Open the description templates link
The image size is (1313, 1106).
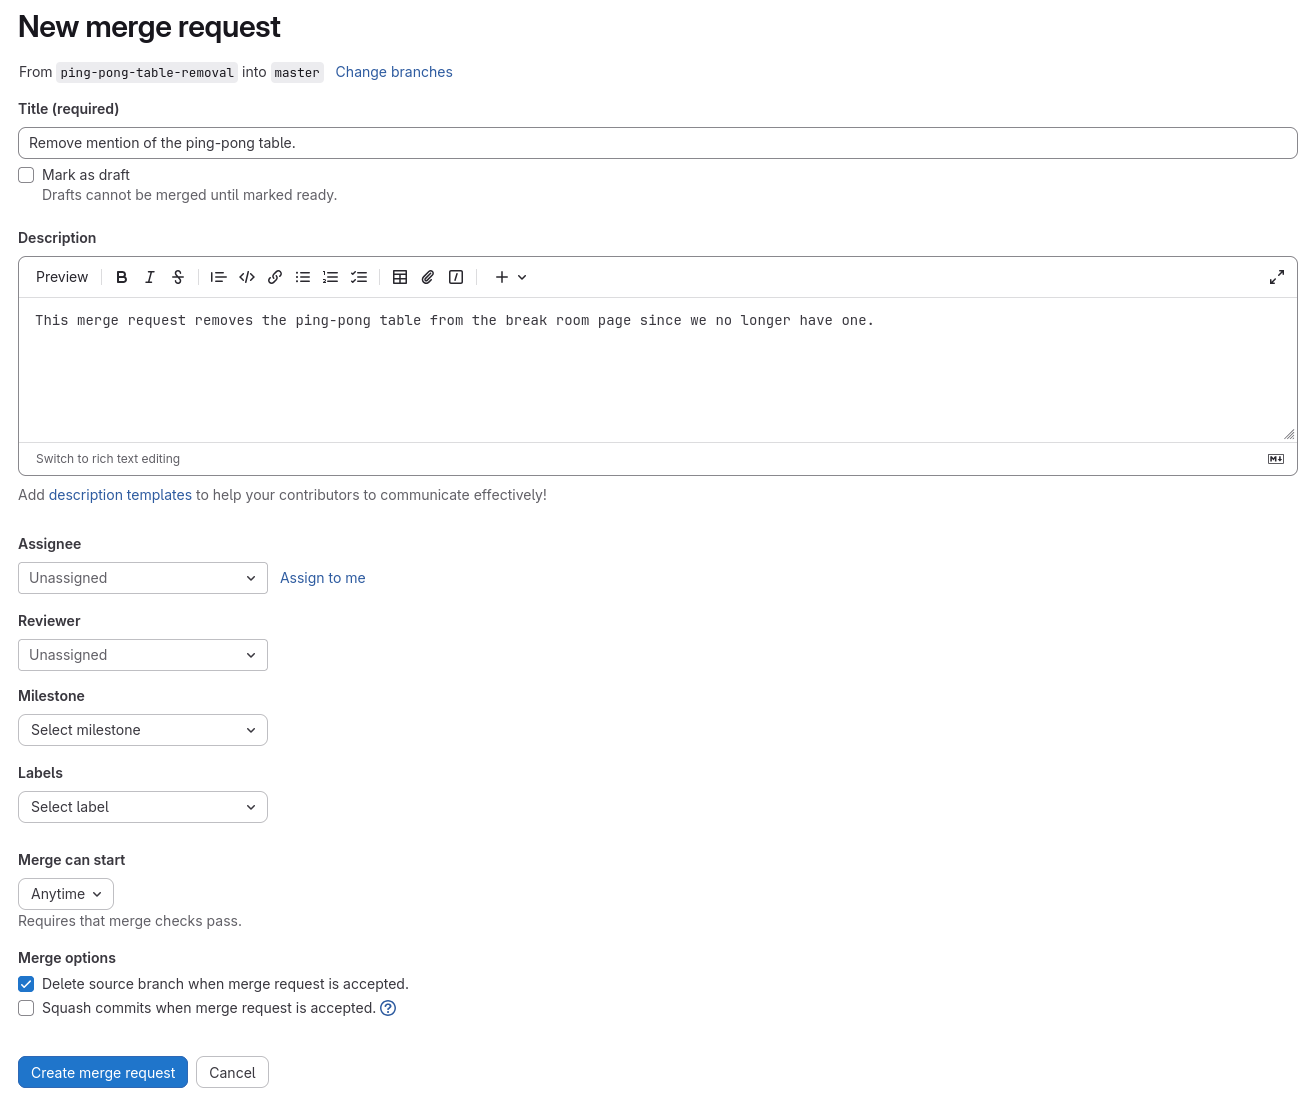tap(120, 494)
